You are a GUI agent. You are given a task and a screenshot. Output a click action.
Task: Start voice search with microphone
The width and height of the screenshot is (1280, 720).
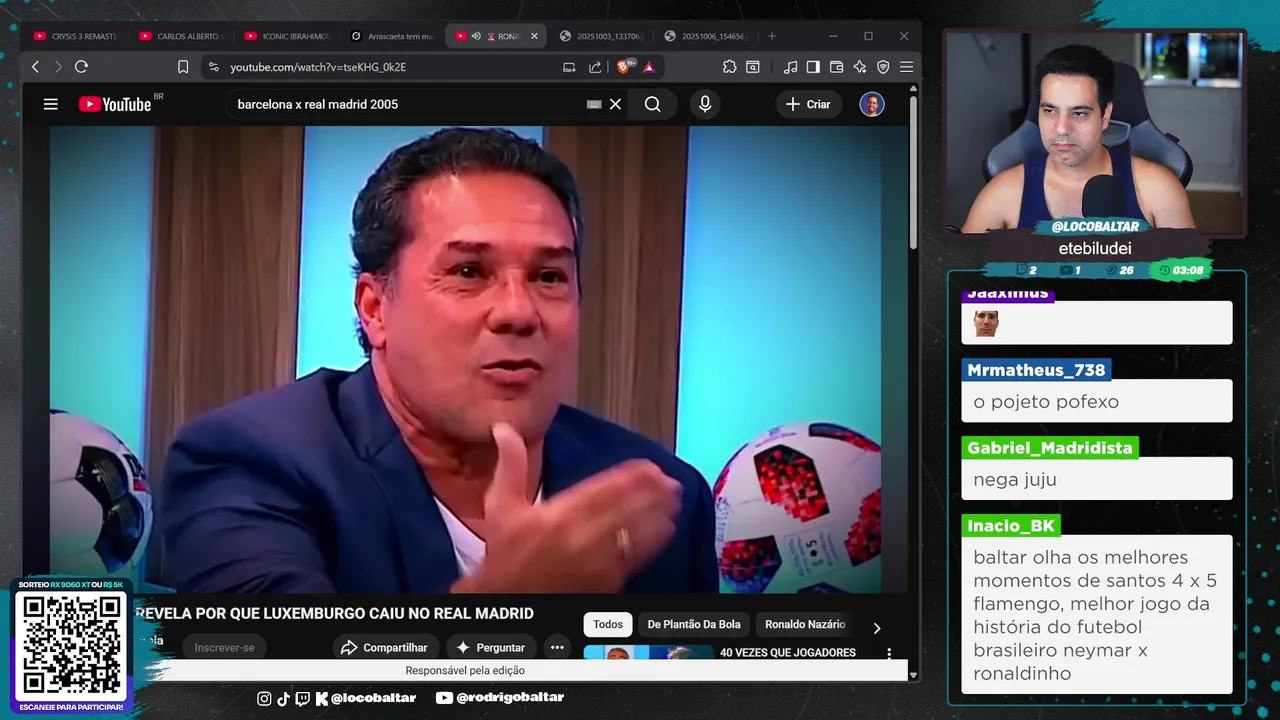click(705, 104)
